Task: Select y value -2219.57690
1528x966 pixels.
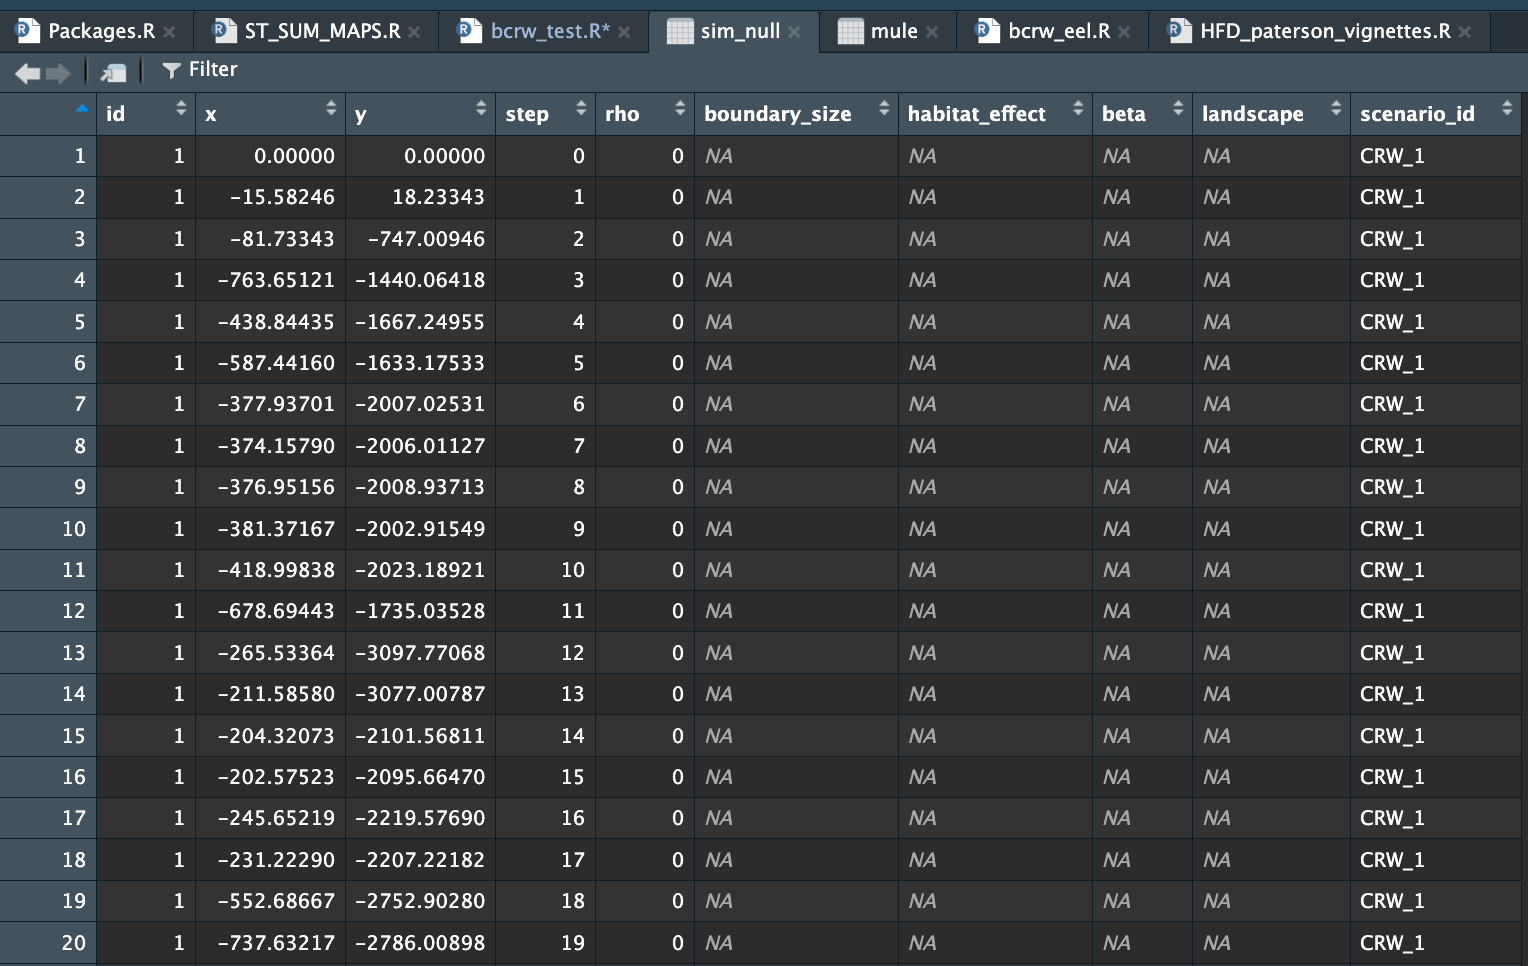Action: [x=420, y=818]
